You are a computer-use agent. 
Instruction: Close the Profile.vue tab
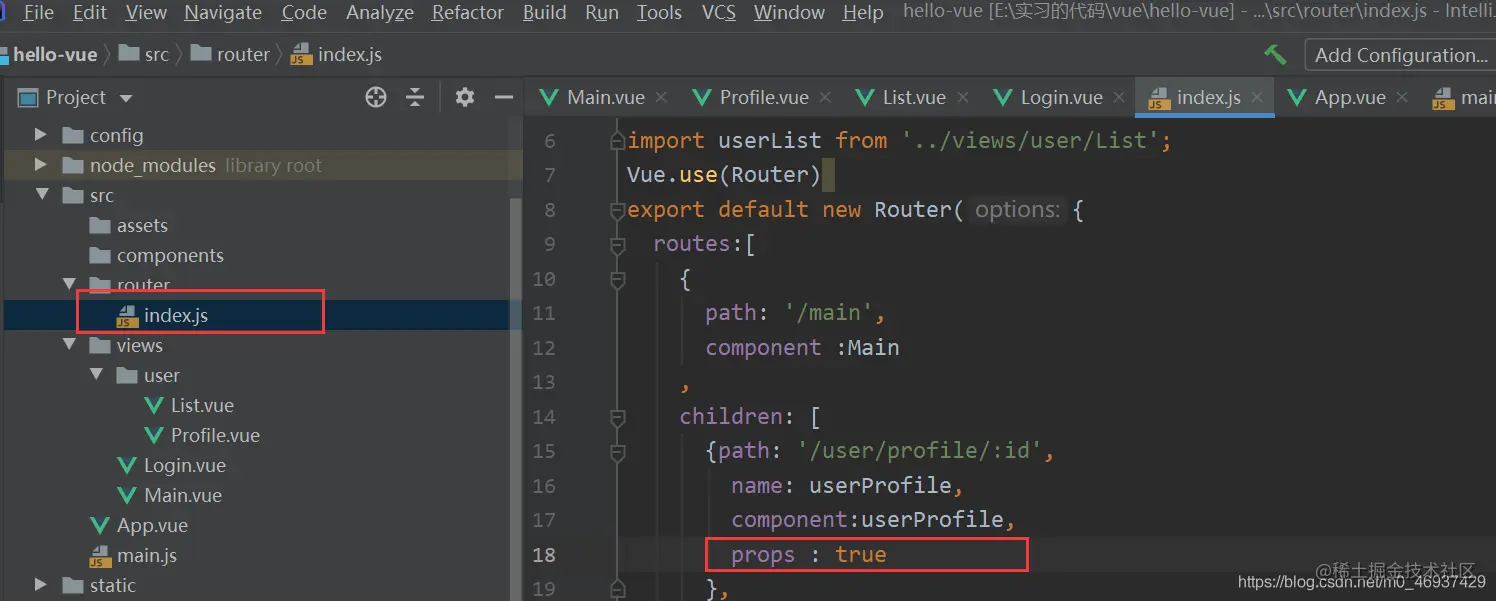click(825, 97)
